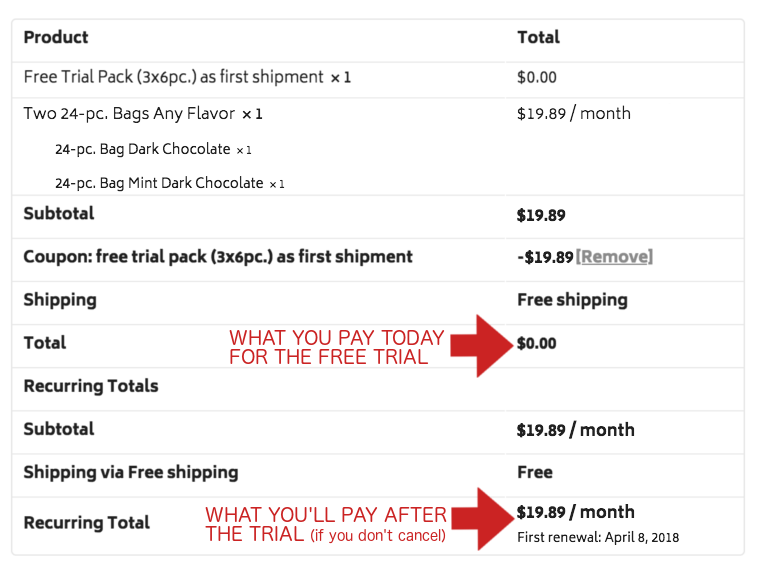Click WHAT YOU'LL PAY AFTER THE TRIAL text

326,525
